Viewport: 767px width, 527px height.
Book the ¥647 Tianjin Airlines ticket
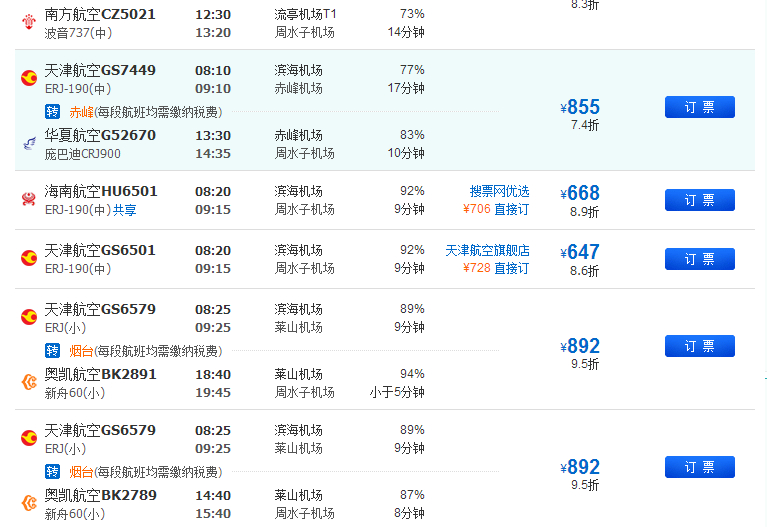click(x=699, y=259)
